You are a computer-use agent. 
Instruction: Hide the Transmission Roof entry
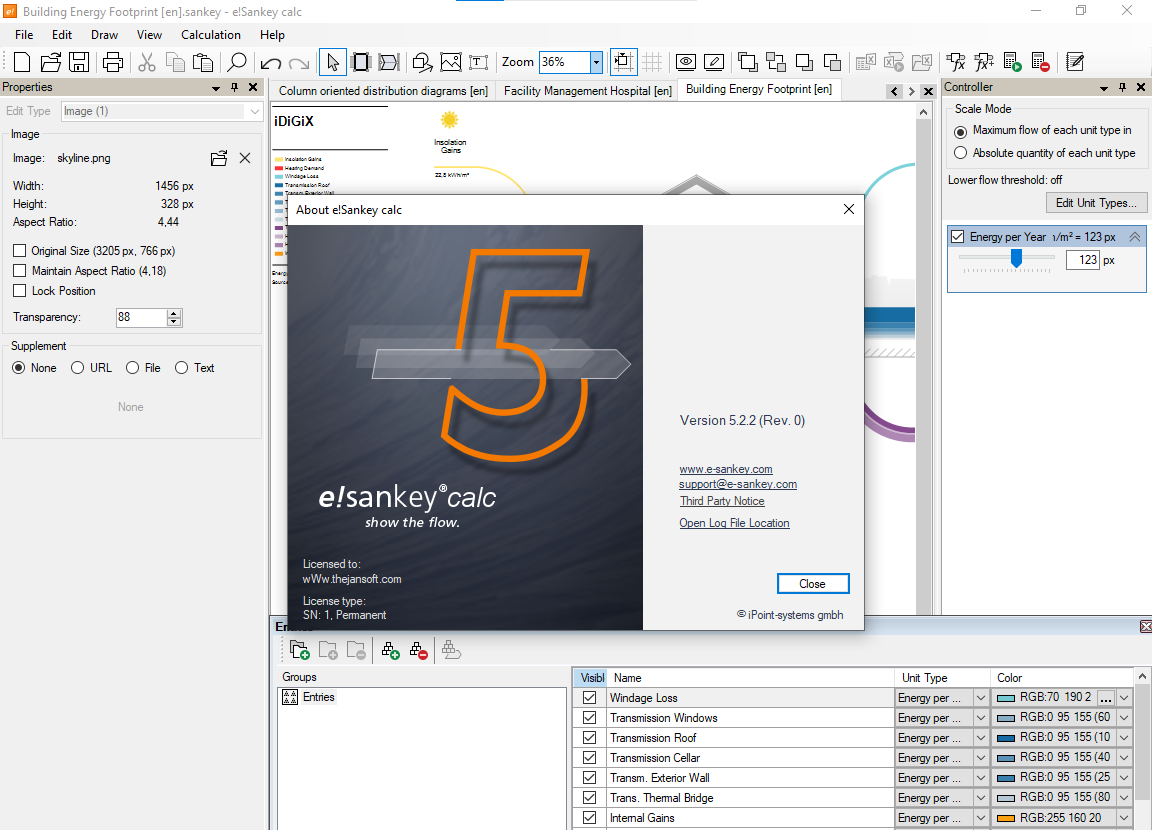tap(589, 737)
